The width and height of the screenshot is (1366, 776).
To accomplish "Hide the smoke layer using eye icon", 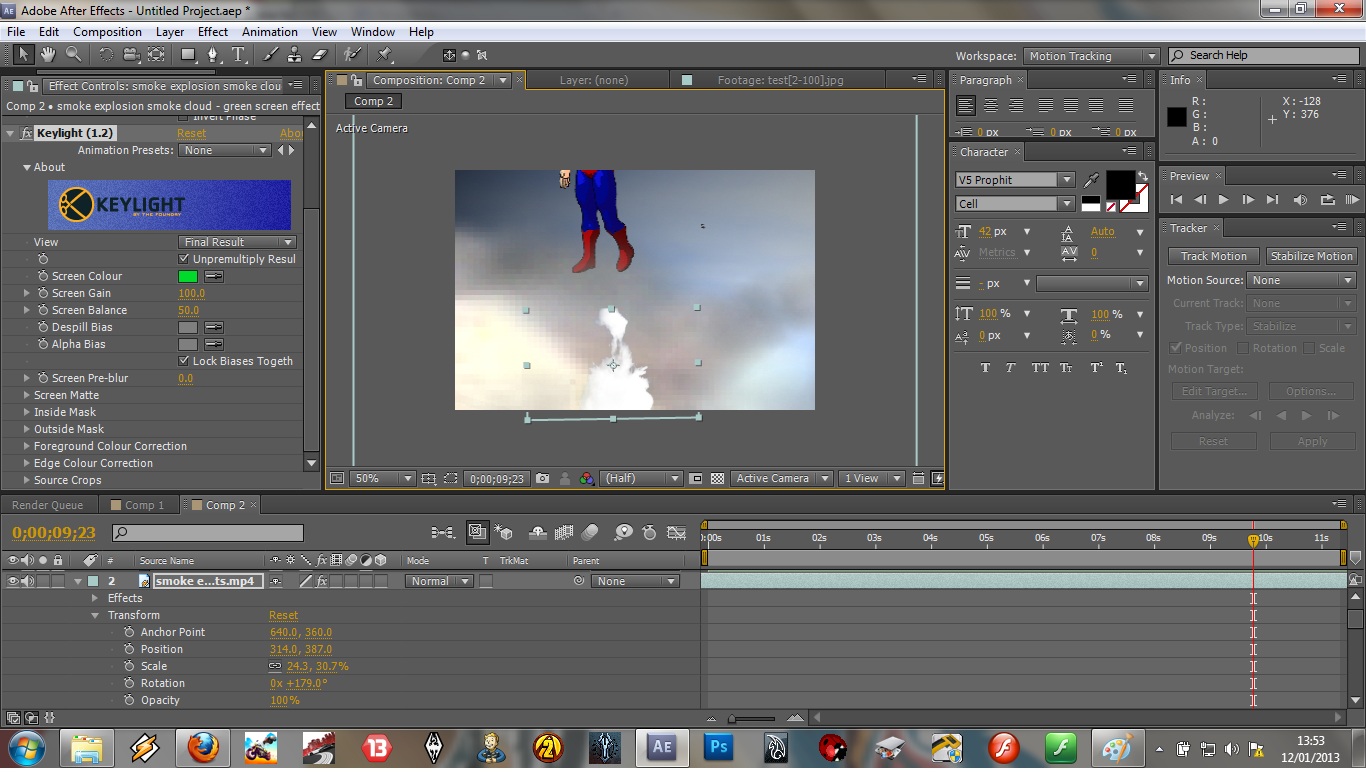I will point(13,581).
